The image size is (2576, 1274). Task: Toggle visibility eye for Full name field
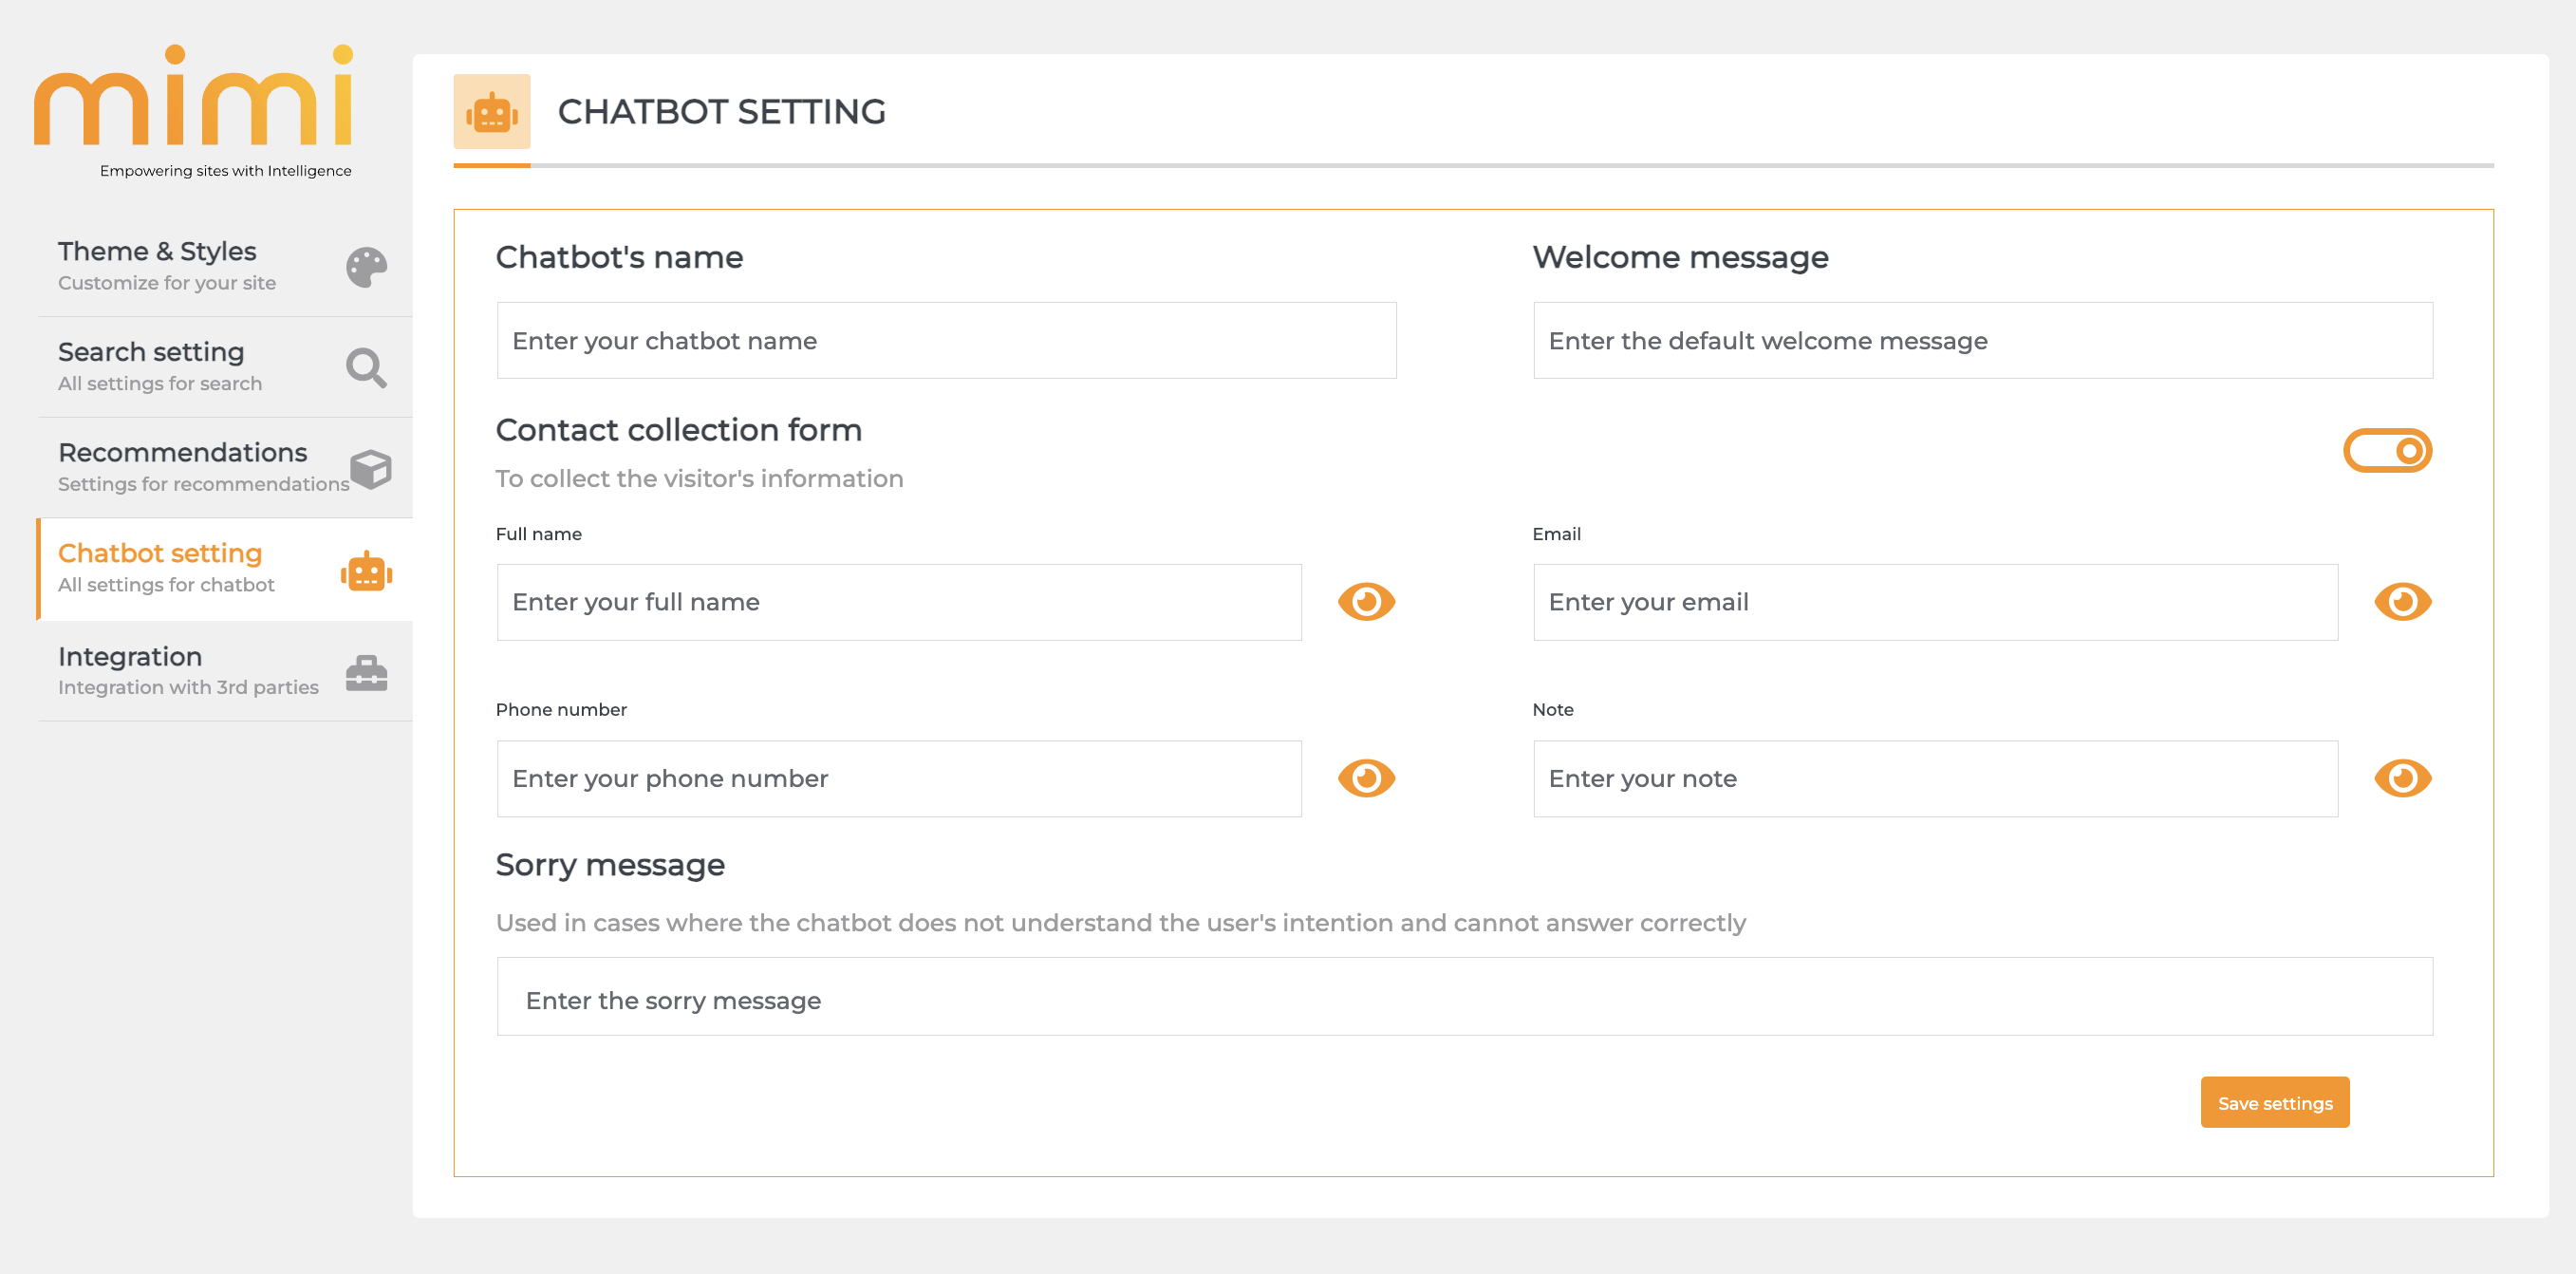pos(1365,602)
